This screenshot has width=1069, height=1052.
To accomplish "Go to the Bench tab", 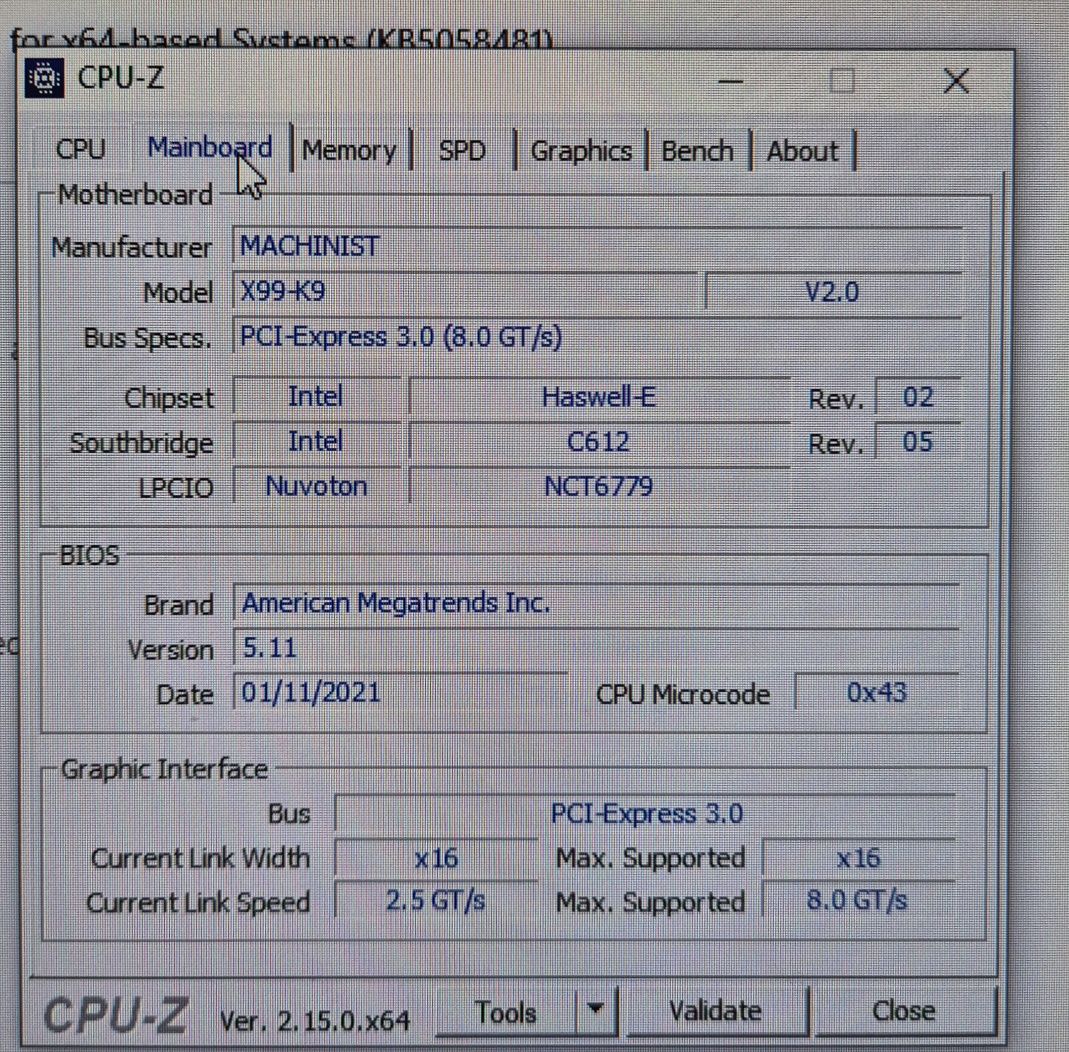I will [x=697, y=151].
